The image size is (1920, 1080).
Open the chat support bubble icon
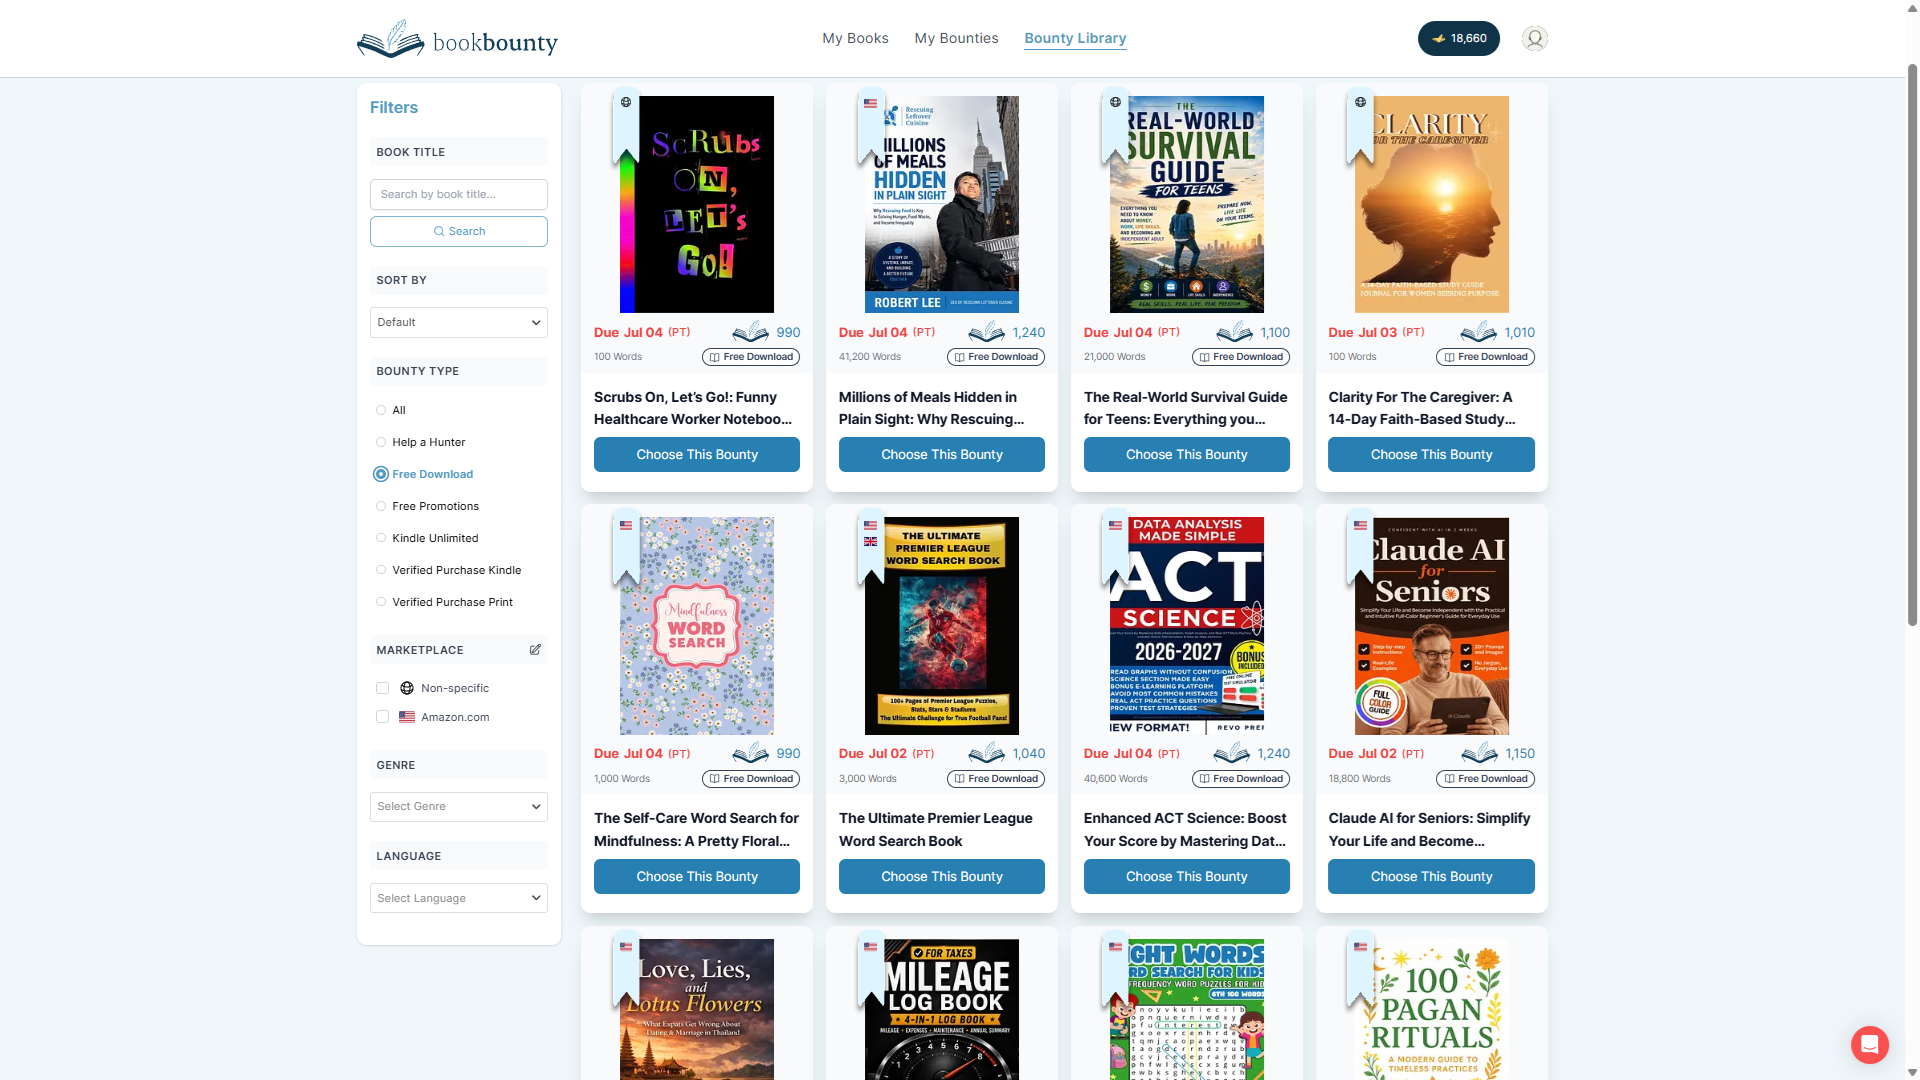[1869, 1045]
